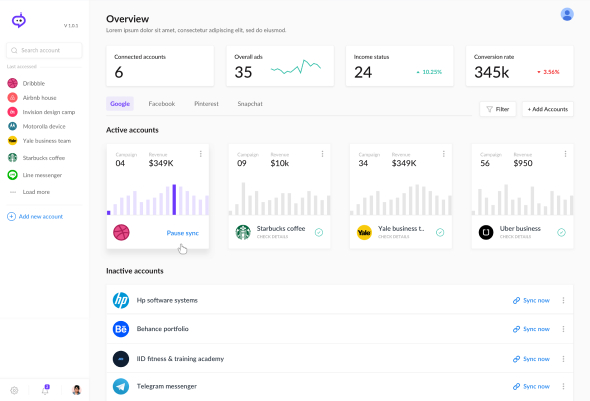This screenshot has height=401, width=590.
Task: Open notifications bell icon
Action: click(45, 390)
